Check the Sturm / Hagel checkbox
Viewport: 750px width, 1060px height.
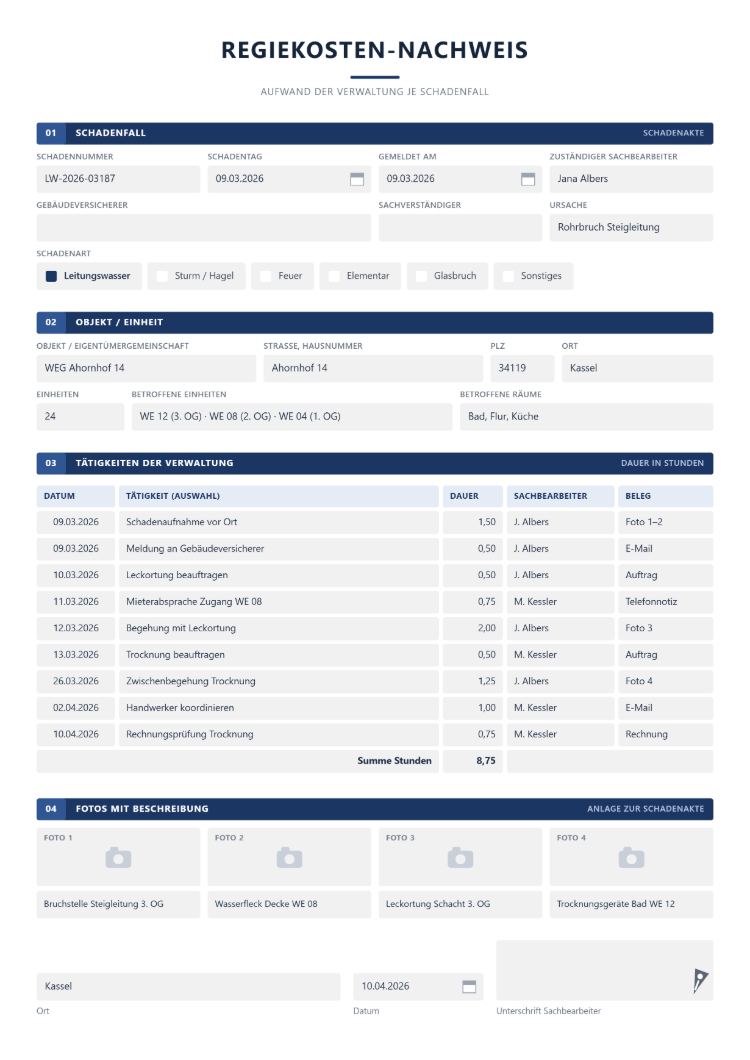[x=162, y=276]
